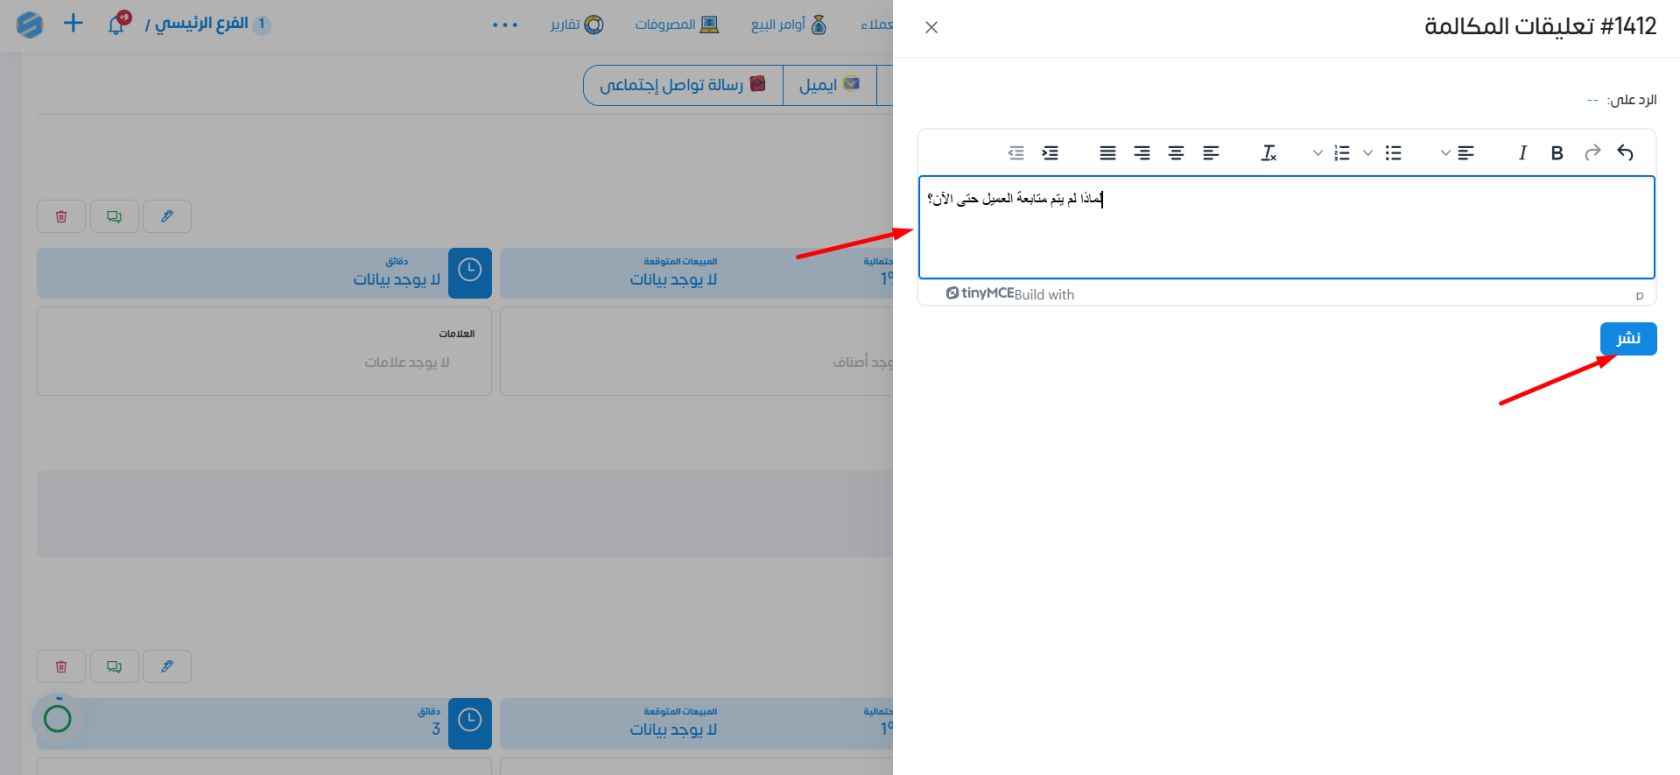Viewport: 1680px width, 775px height.
Task: Toggle italic formatting in the comment editor
Action: (1522, 153)
